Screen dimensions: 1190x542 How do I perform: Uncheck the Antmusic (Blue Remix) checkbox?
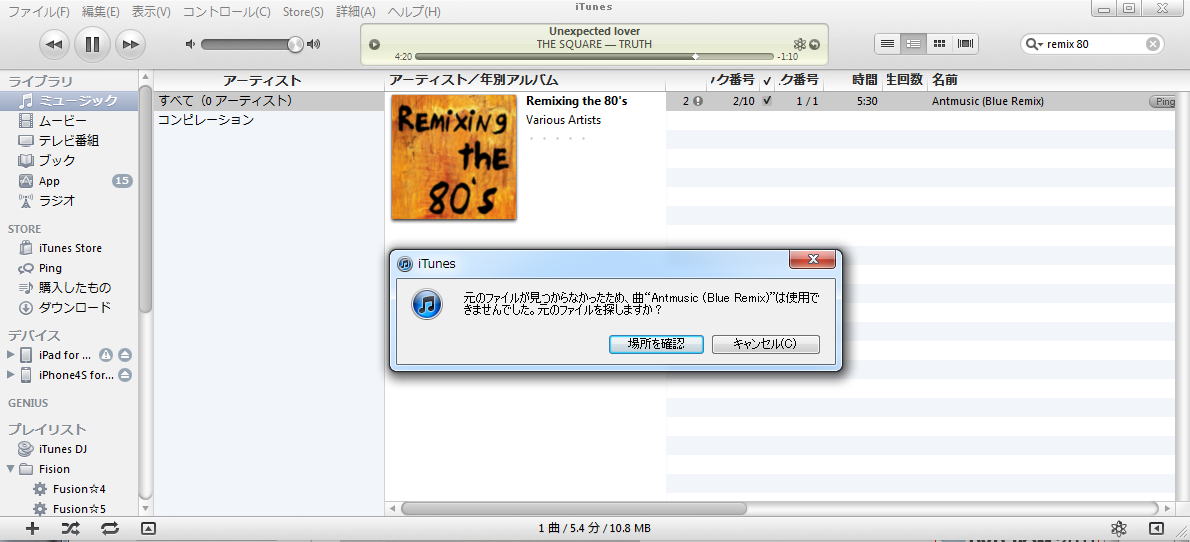click(x=767, y=101)
